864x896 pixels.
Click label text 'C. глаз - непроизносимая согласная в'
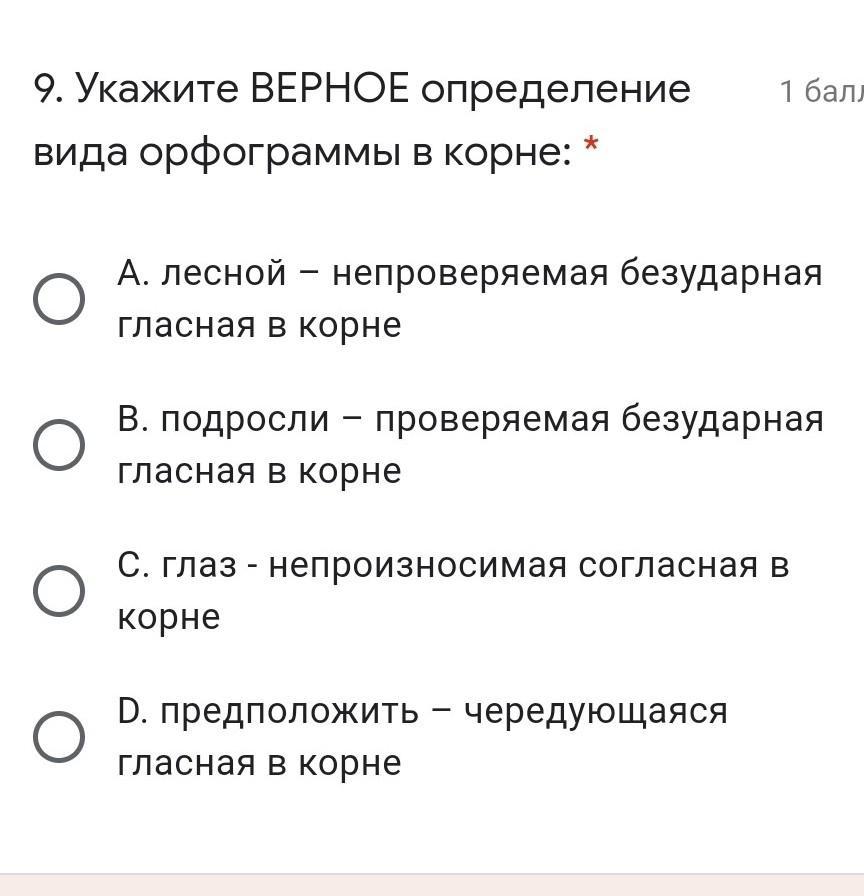pyautogui.click(x=452, y=565)
